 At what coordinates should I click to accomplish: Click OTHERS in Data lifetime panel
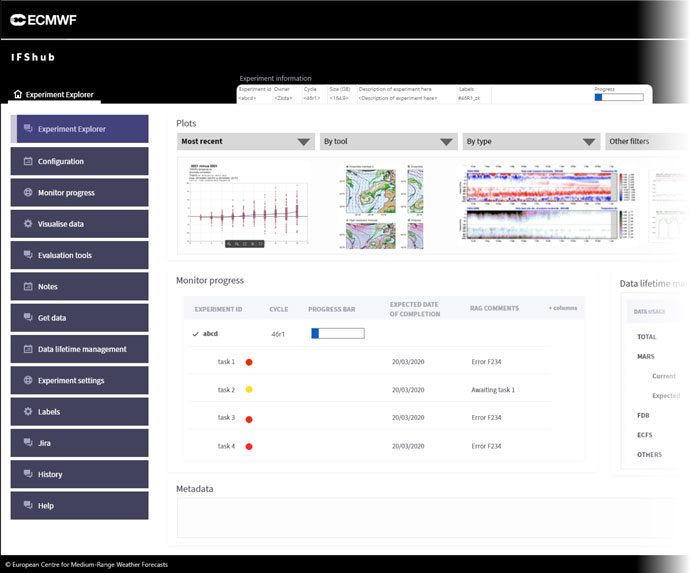coord(649,455)
